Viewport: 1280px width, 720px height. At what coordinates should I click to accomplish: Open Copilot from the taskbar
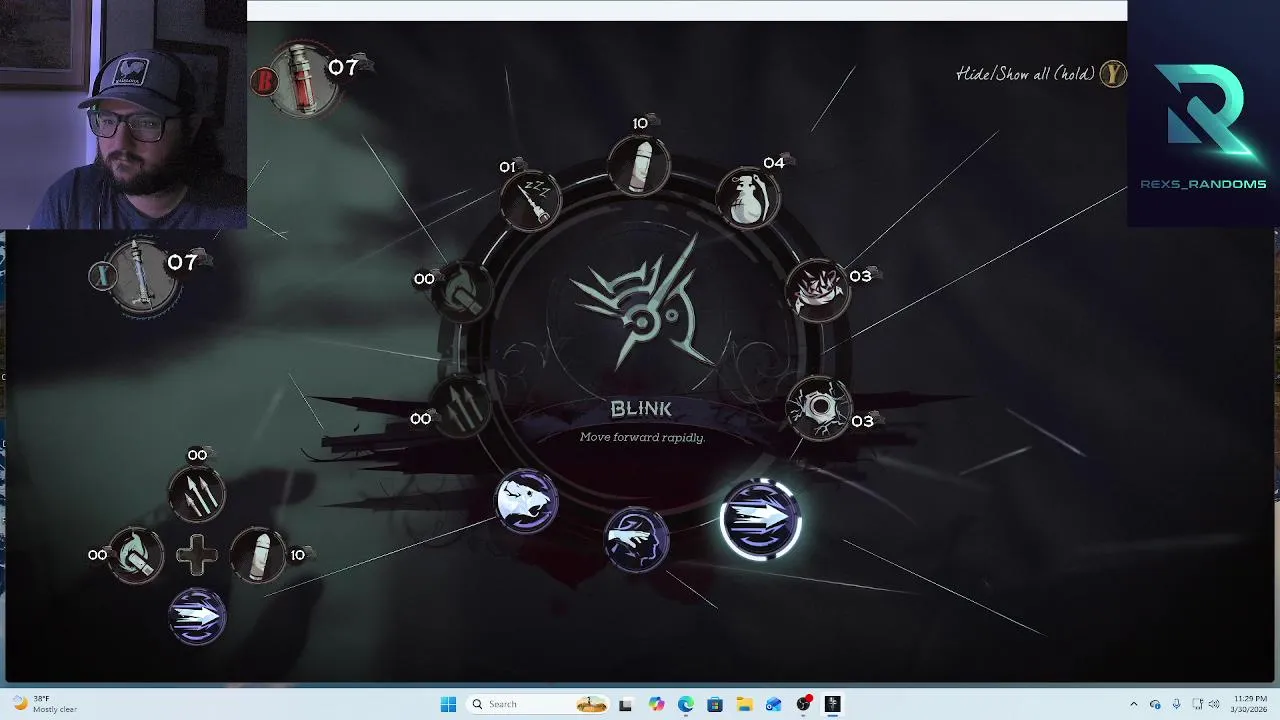pyautogui.click(x=656, y=704)
